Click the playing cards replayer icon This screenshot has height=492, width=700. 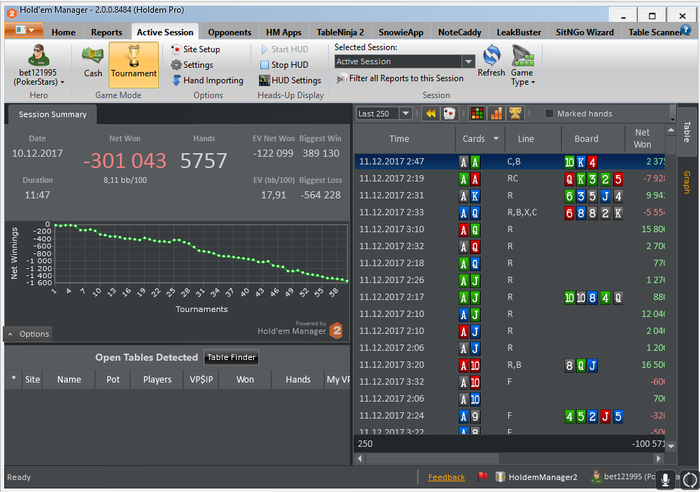click(x=449, y=114)
